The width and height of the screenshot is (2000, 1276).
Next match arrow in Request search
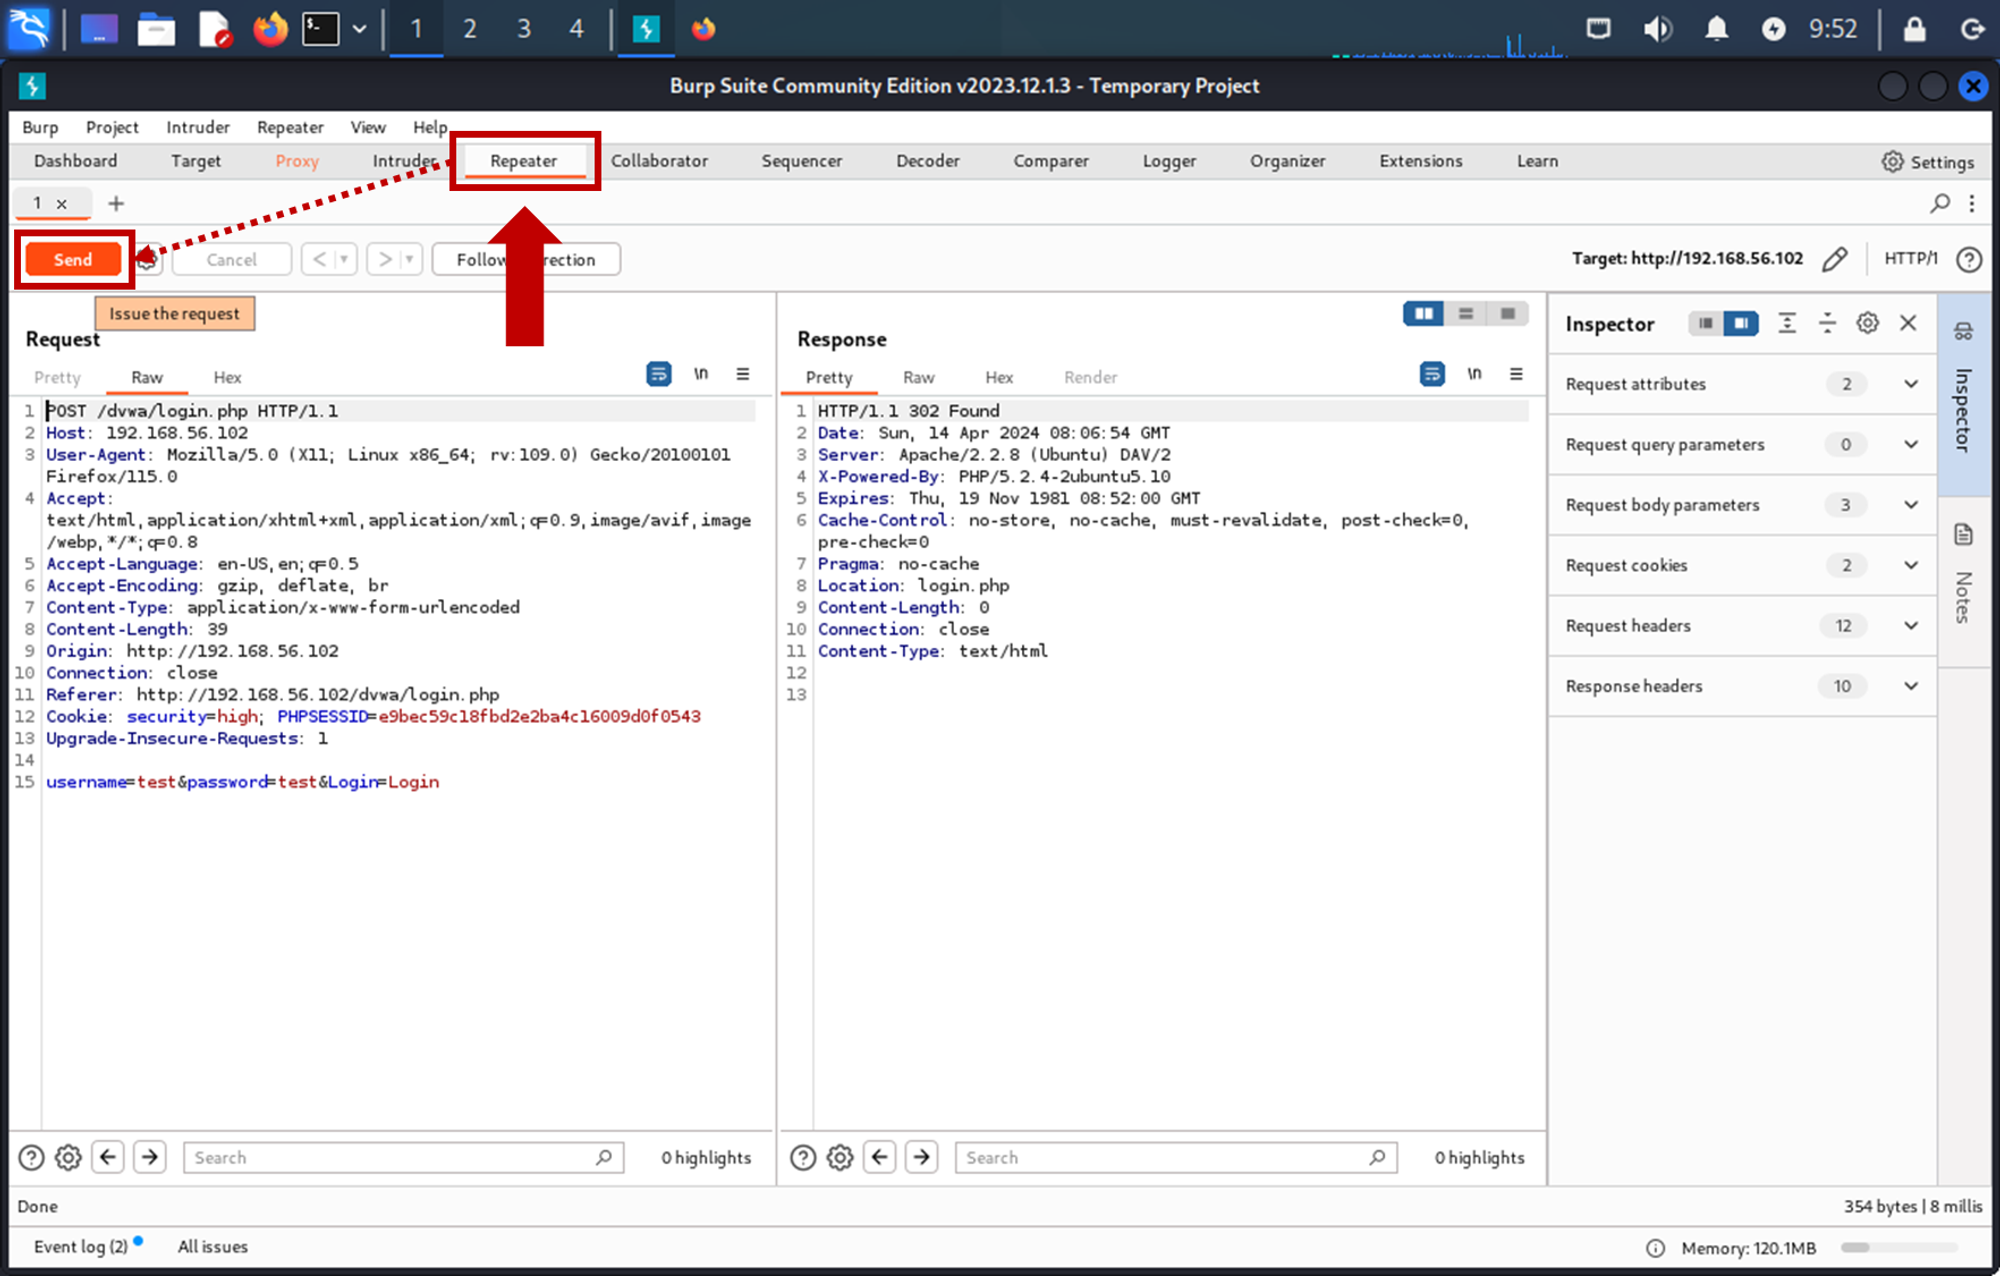click(x=150, y=1157)
